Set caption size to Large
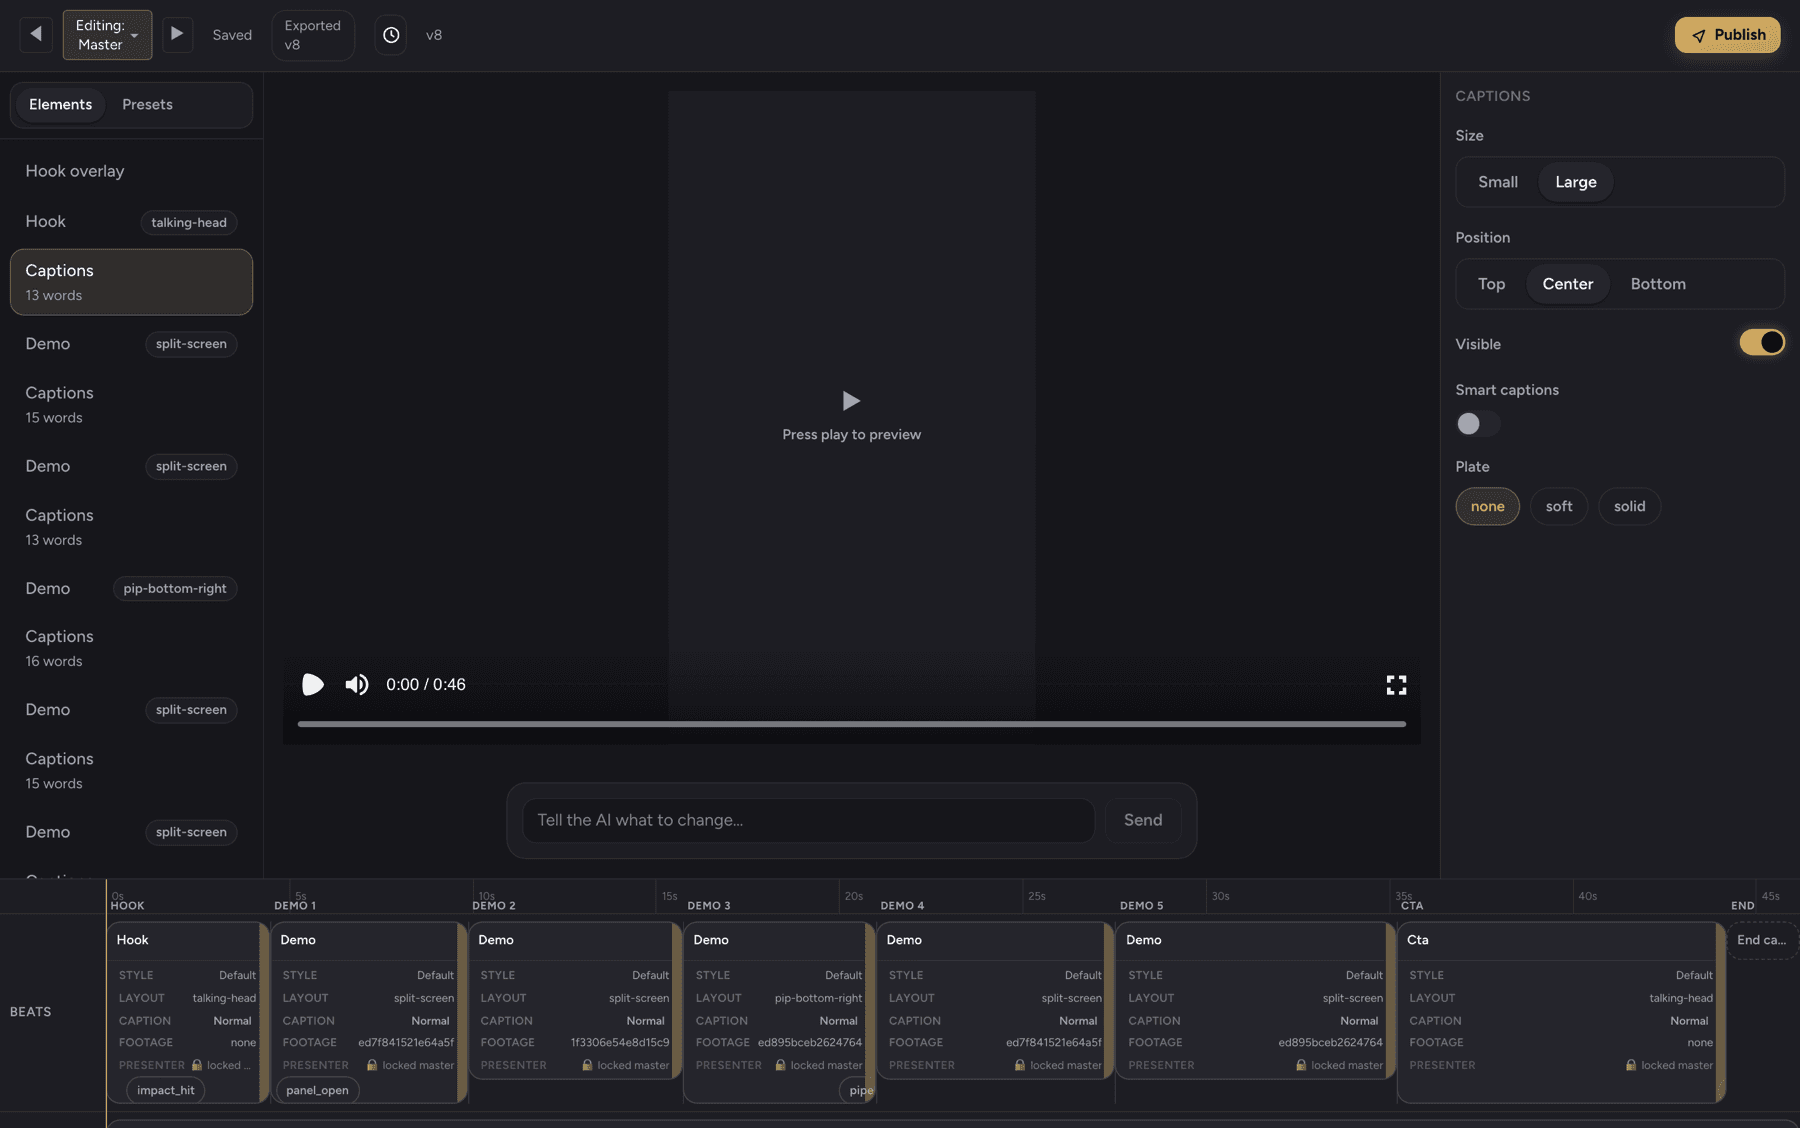 (x=1575, y=182)
